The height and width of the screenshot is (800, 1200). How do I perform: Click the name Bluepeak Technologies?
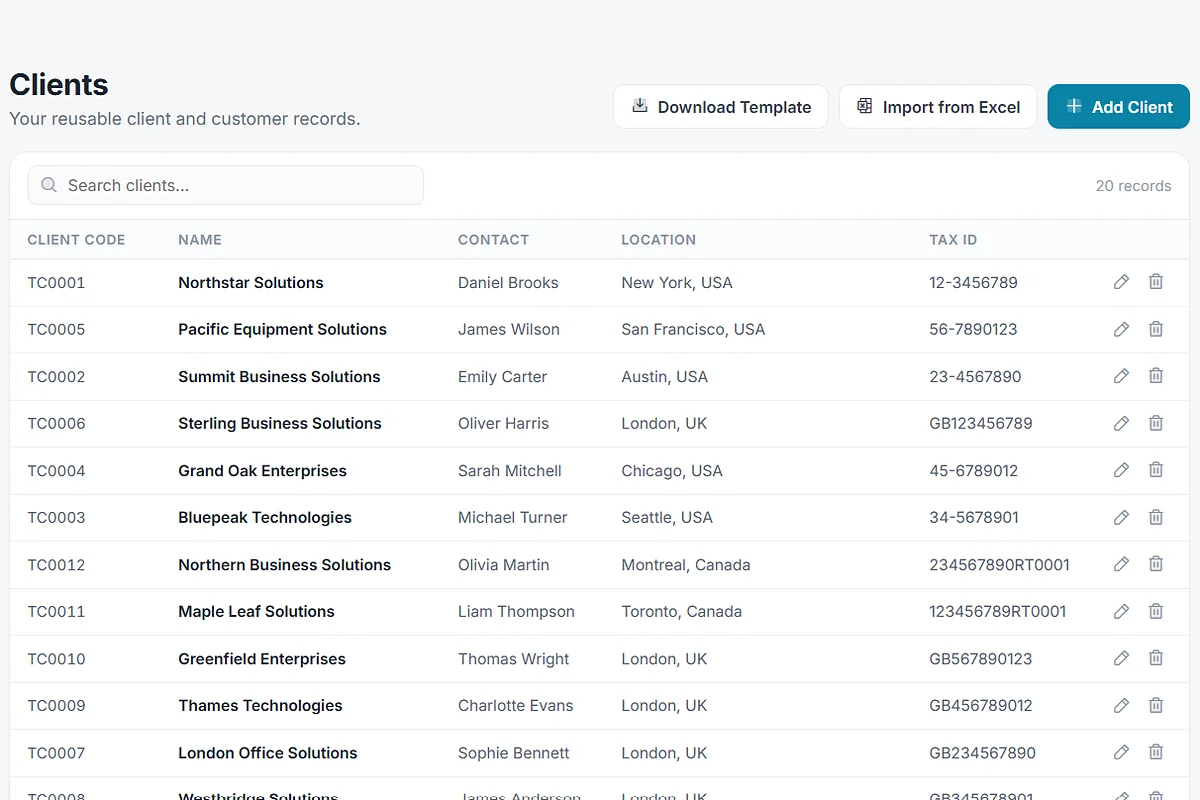[265, 517]
